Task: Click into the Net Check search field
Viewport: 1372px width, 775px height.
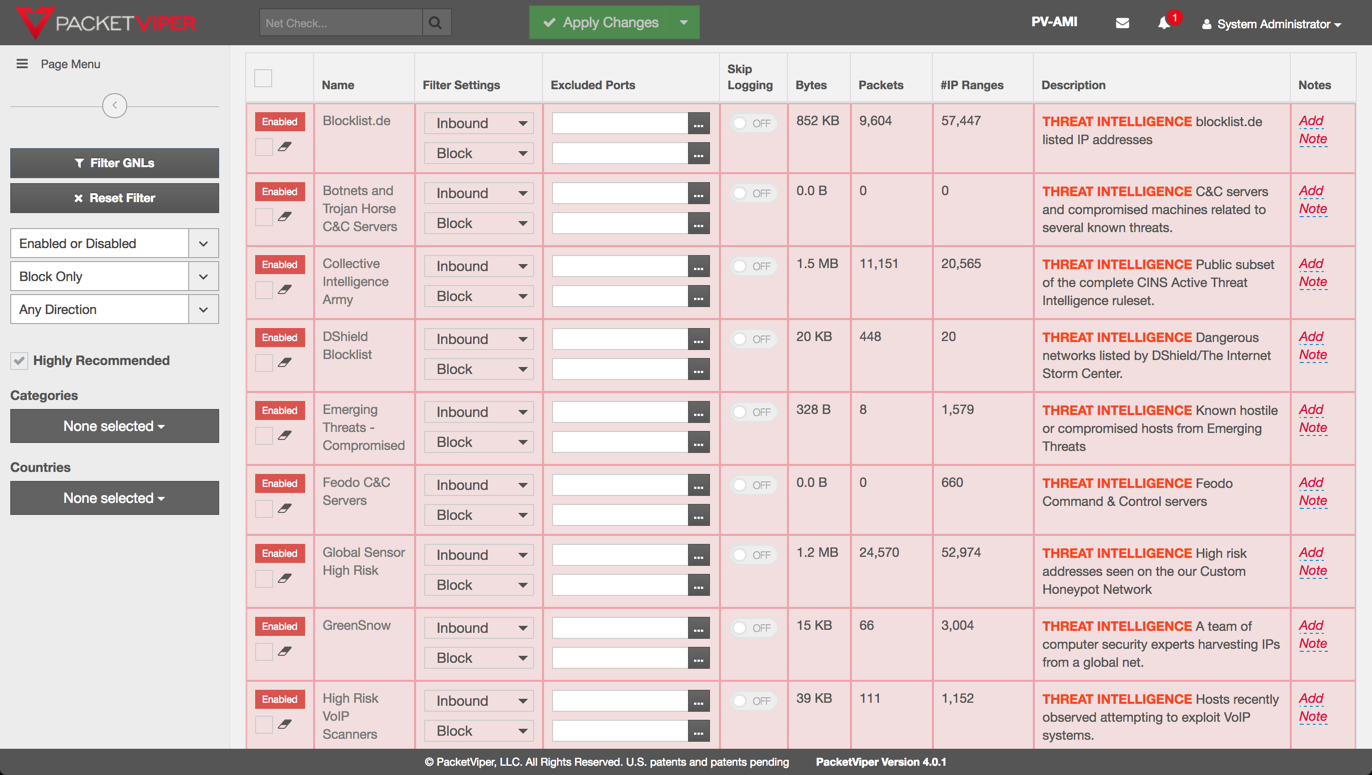Action: pyautogui.click(x=340, y=23)
